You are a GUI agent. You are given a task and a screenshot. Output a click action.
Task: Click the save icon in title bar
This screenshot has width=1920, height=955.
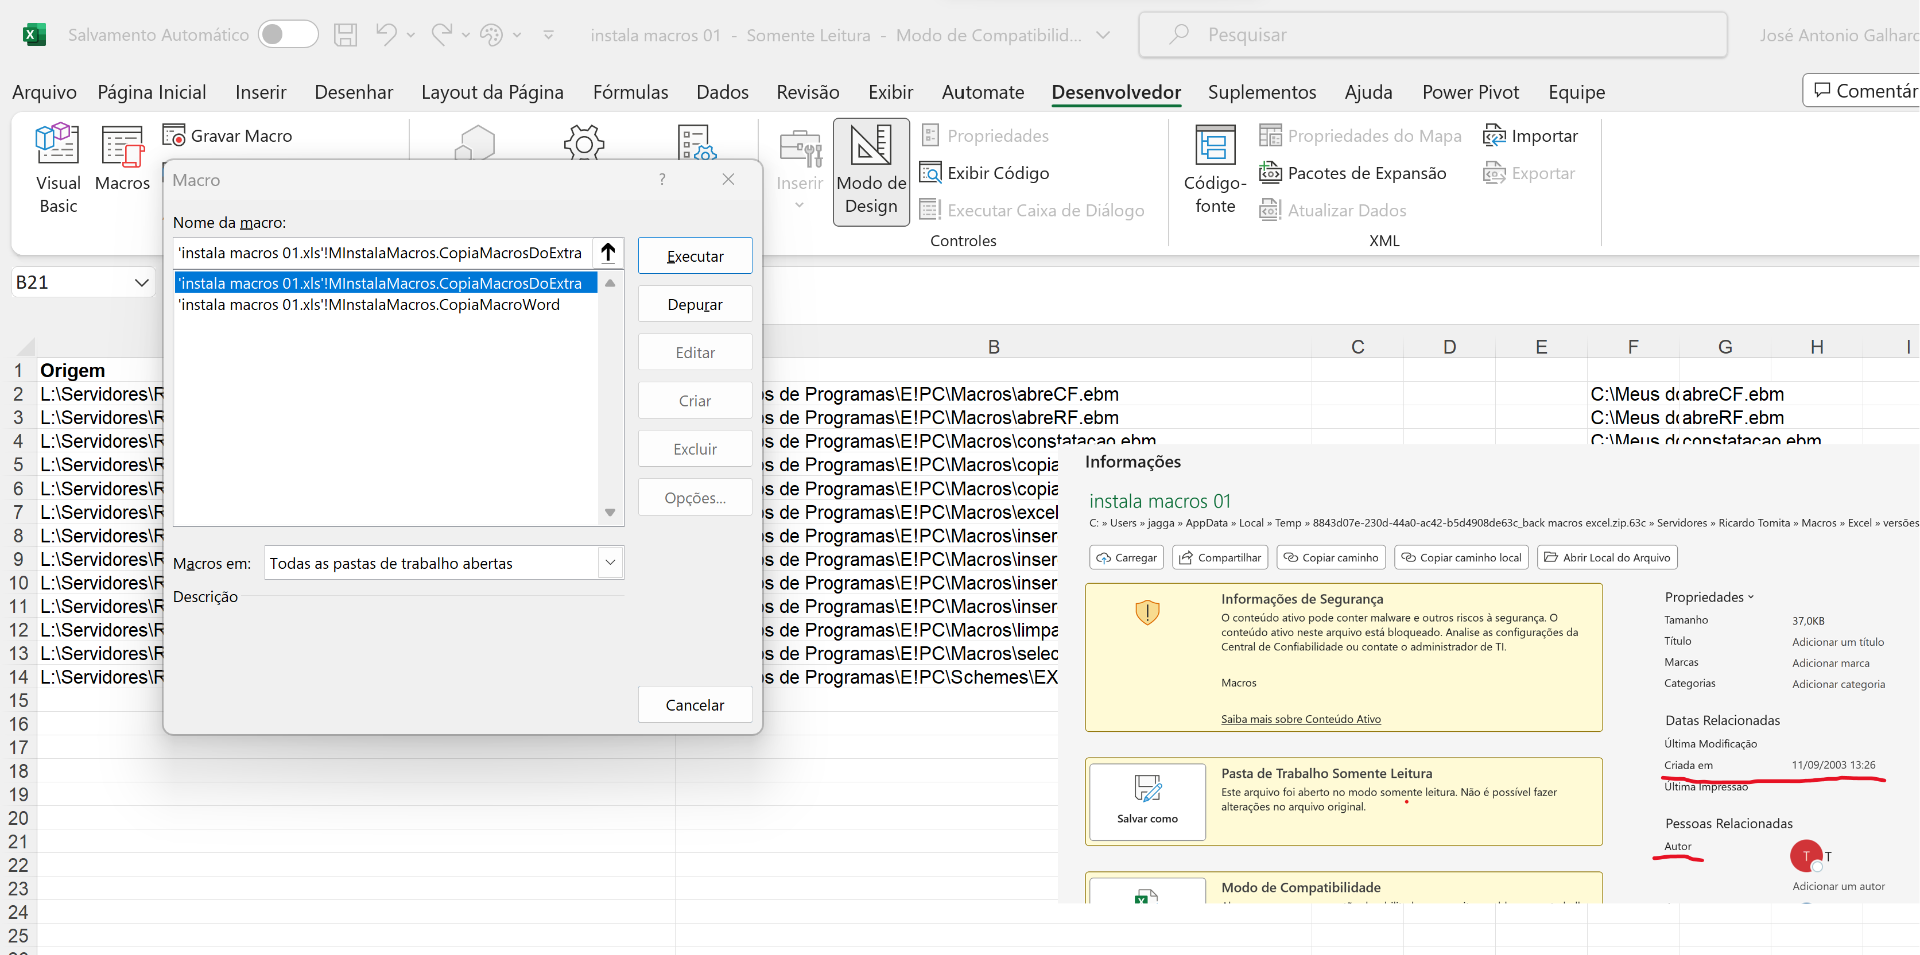(345, 35)
